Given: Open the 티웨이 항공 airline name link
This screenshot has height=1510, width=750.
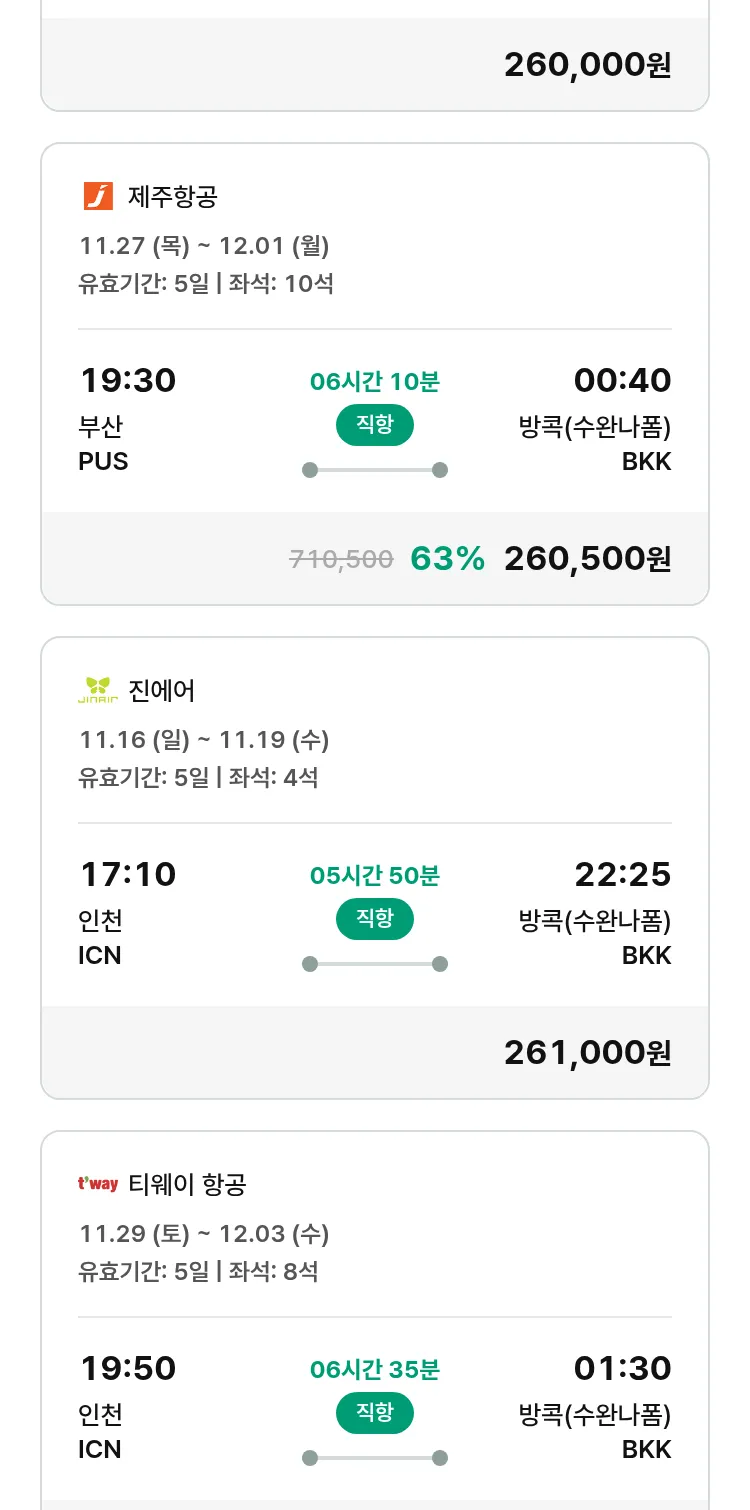Looking at the screenshot, I should (x=188, y=1184).
